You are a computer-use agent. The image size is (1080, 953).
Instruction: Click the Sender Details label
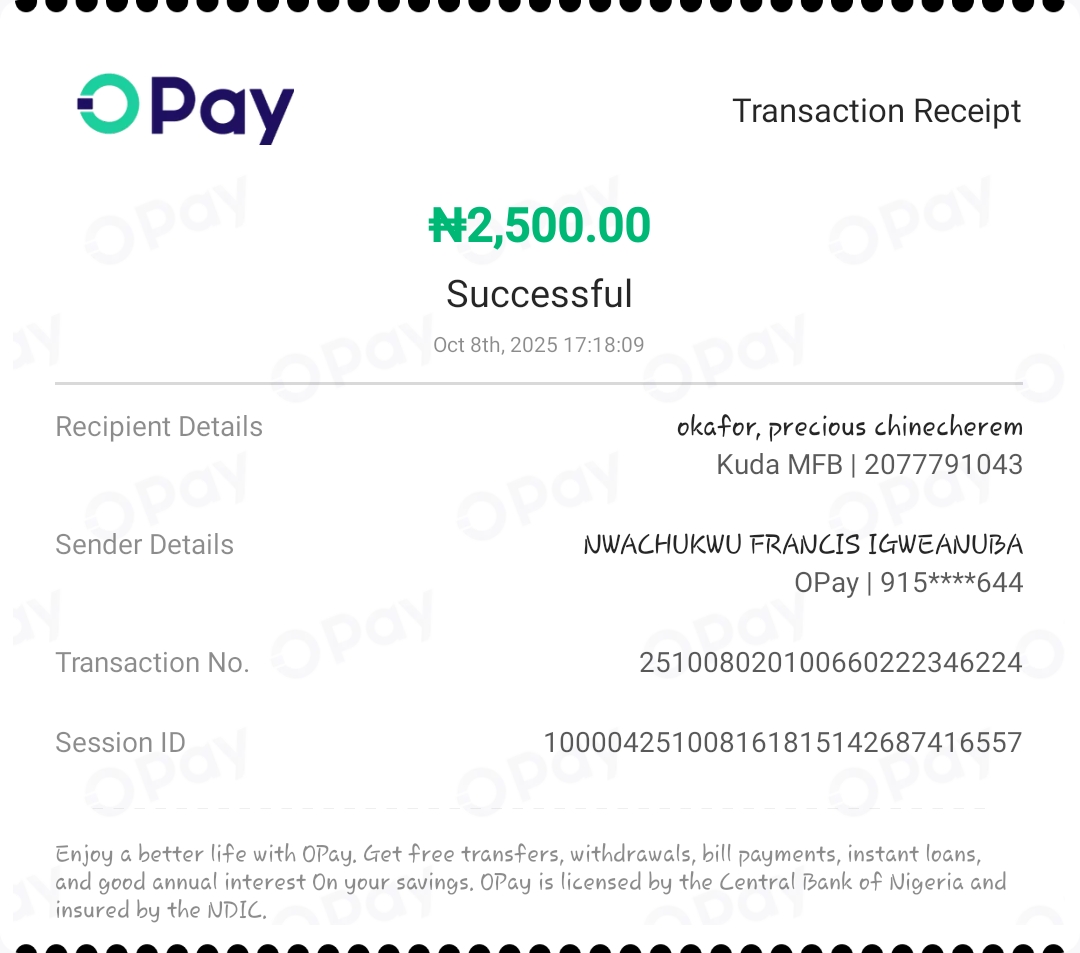click(144, 545)
